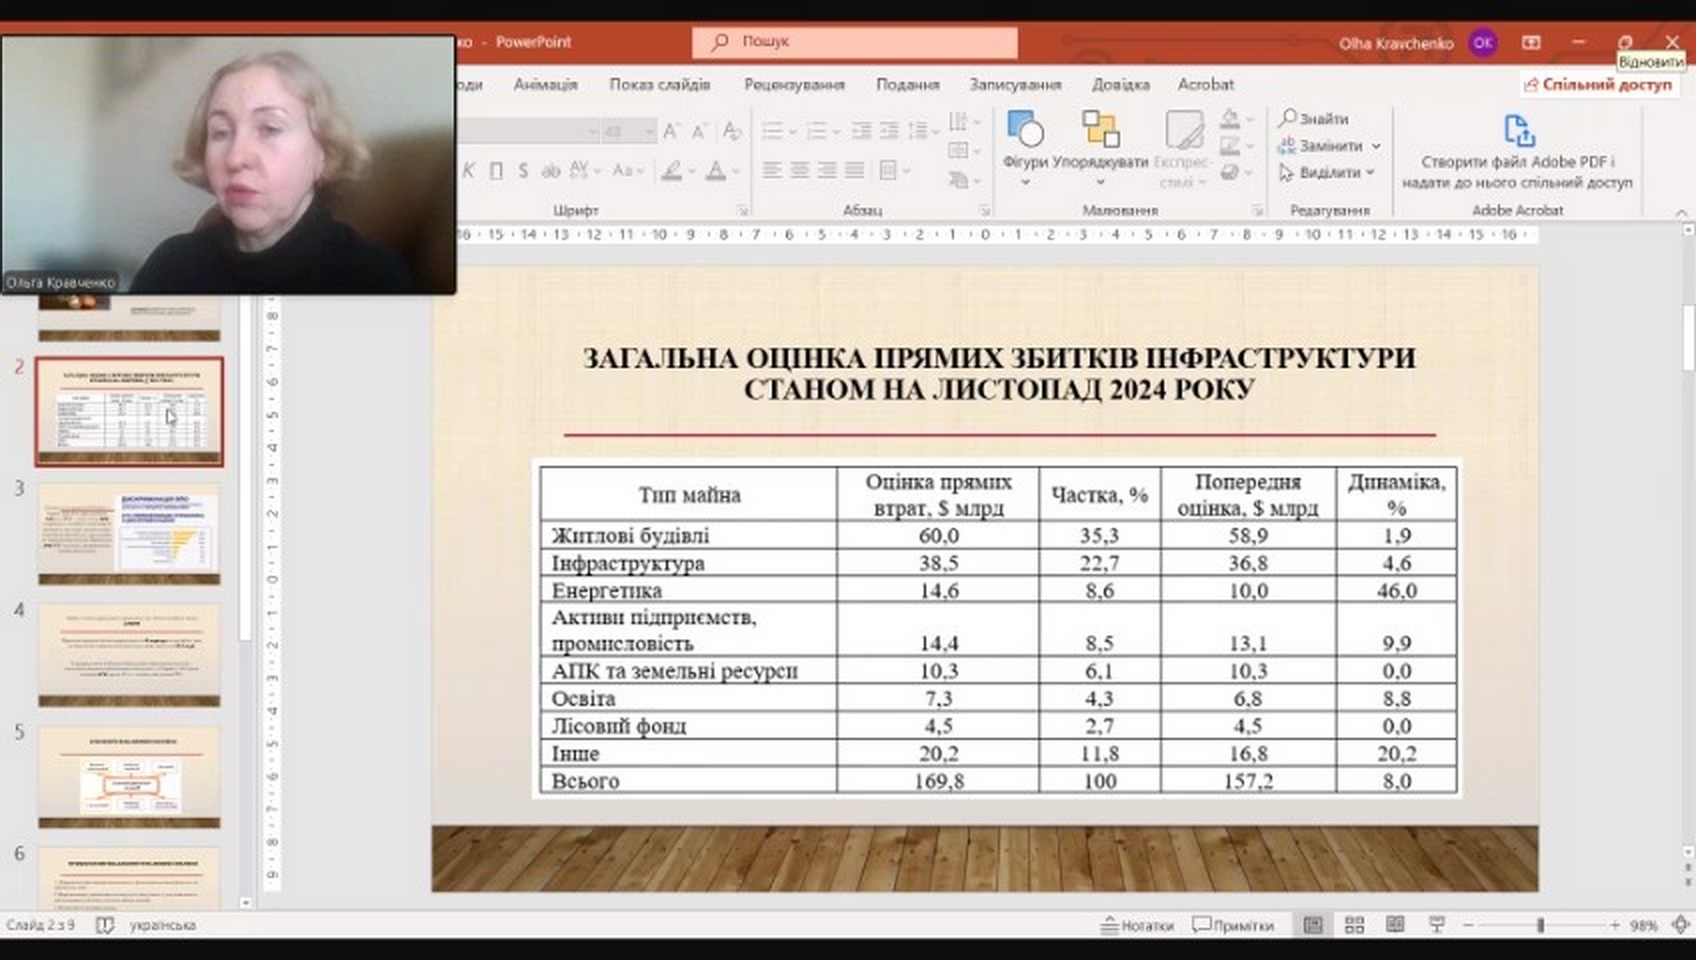This screenshot has height=960, width=1696.
Task: Toggle Normal view button in status bar
Action: 1313,925
